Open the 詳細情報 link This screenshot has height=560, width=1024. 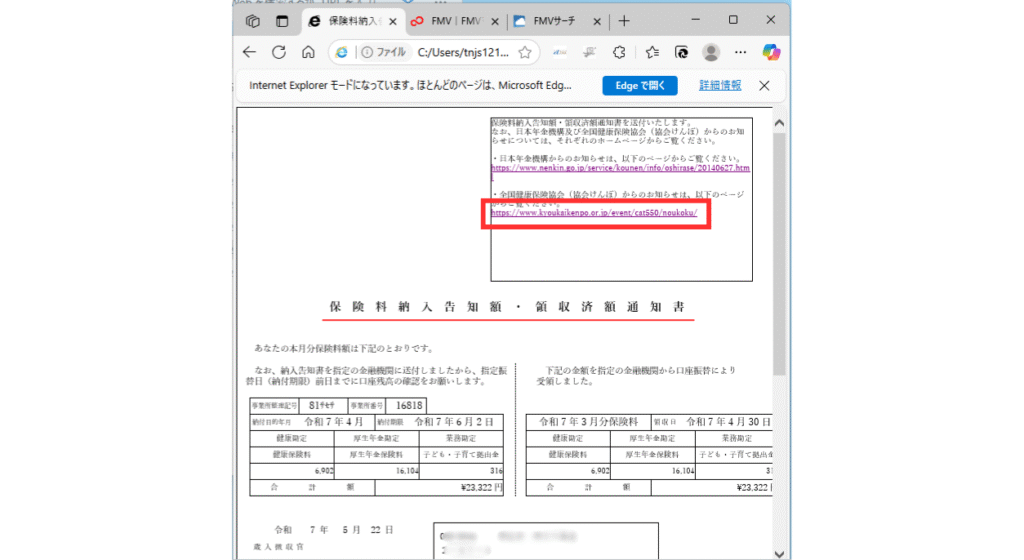point(720,86)
